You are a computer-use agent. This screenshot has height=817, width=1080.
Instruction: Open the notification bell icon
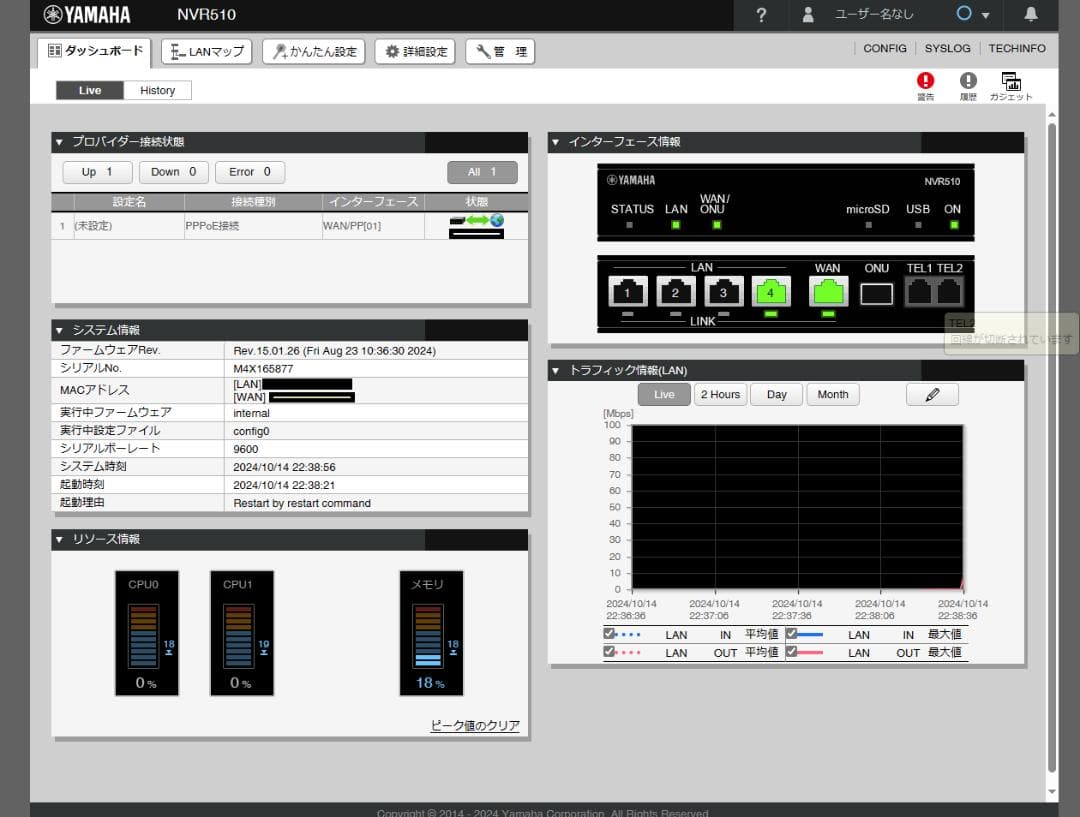1031,15
